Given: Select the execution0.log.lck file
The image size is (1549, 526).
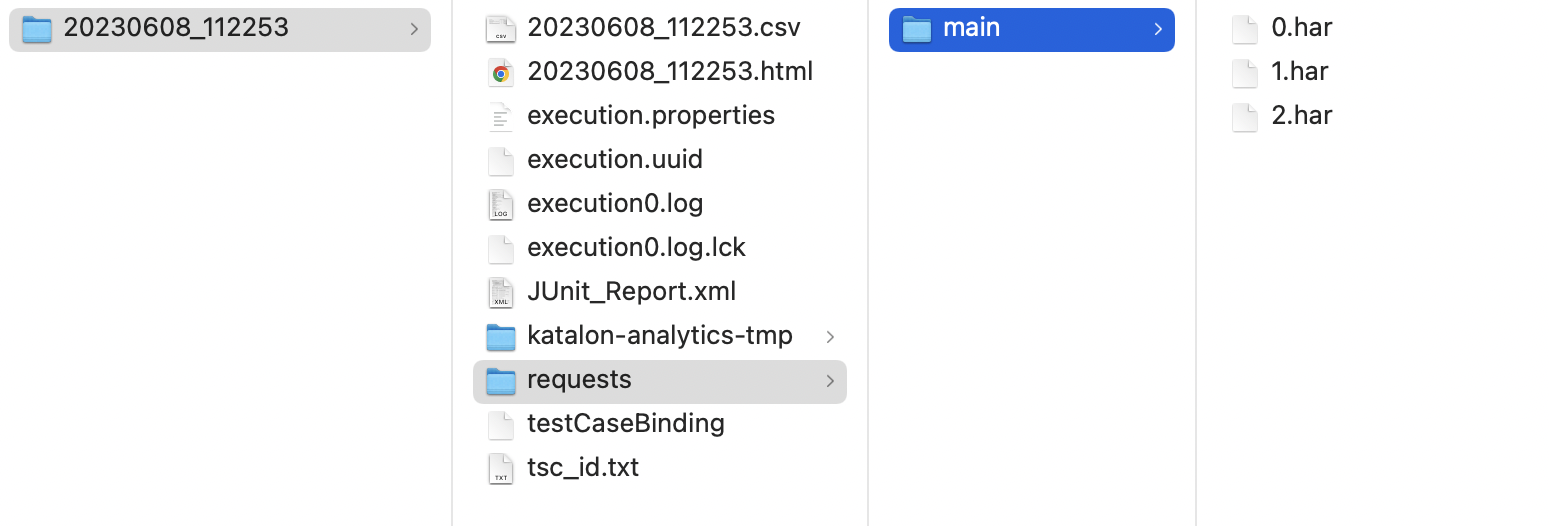Looking at the screenshot, I should (636, 248).
